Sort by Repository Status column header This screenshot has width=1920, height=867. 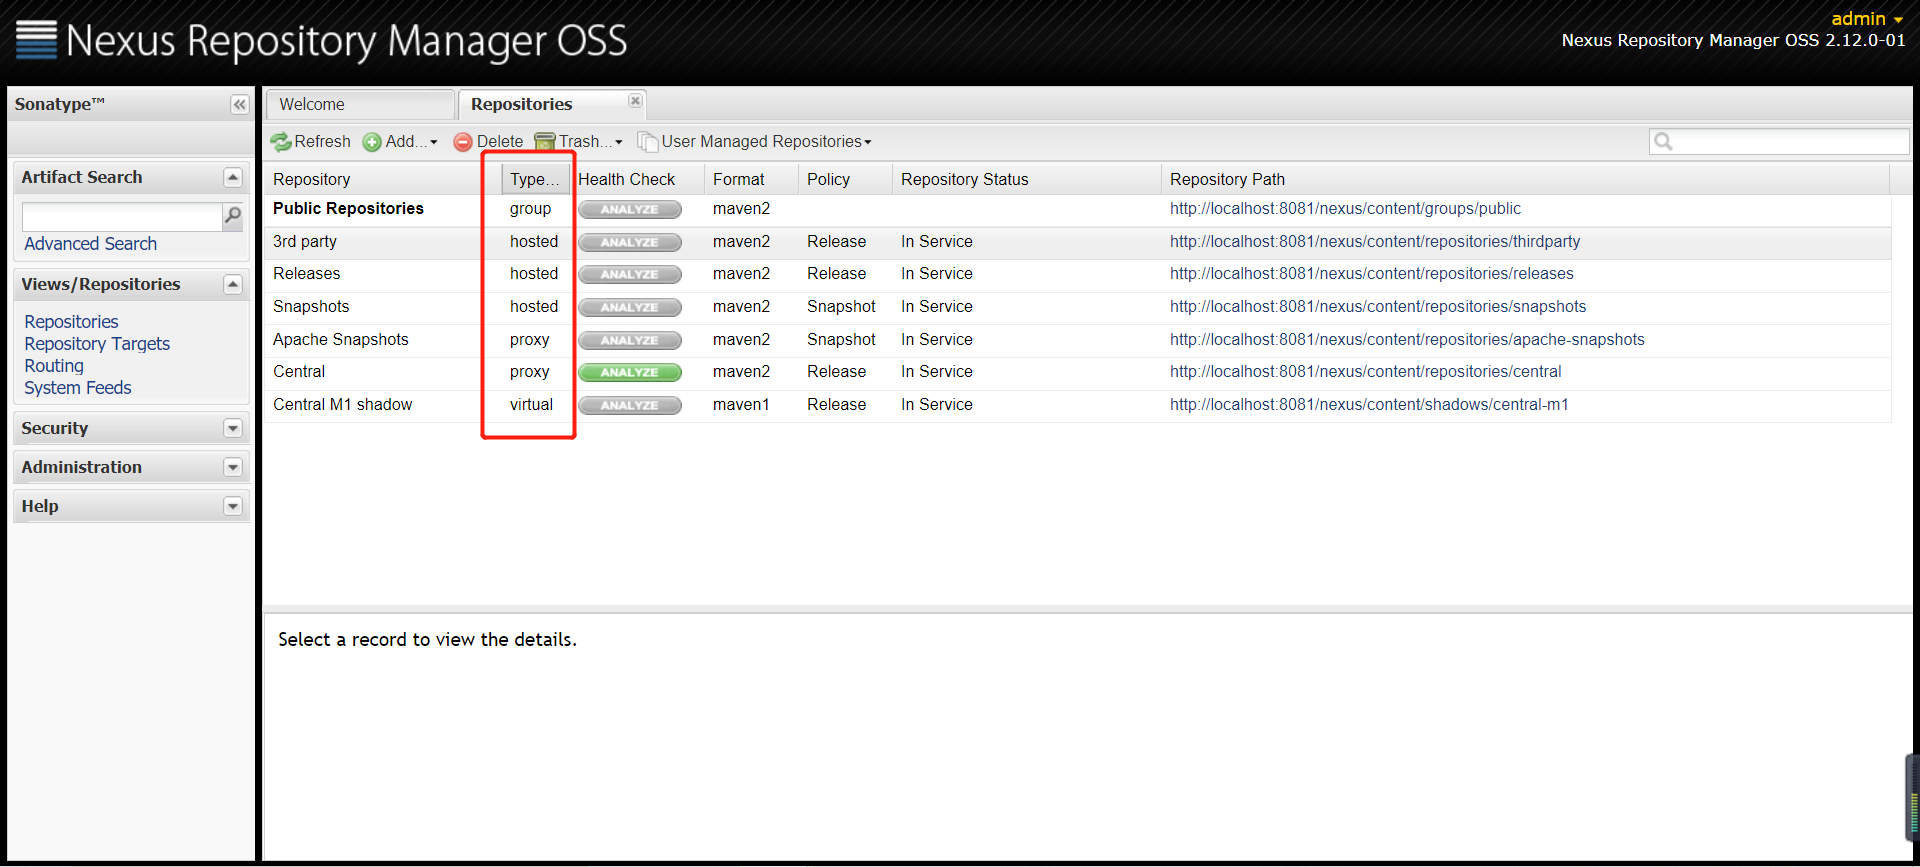click(1026, 179)
